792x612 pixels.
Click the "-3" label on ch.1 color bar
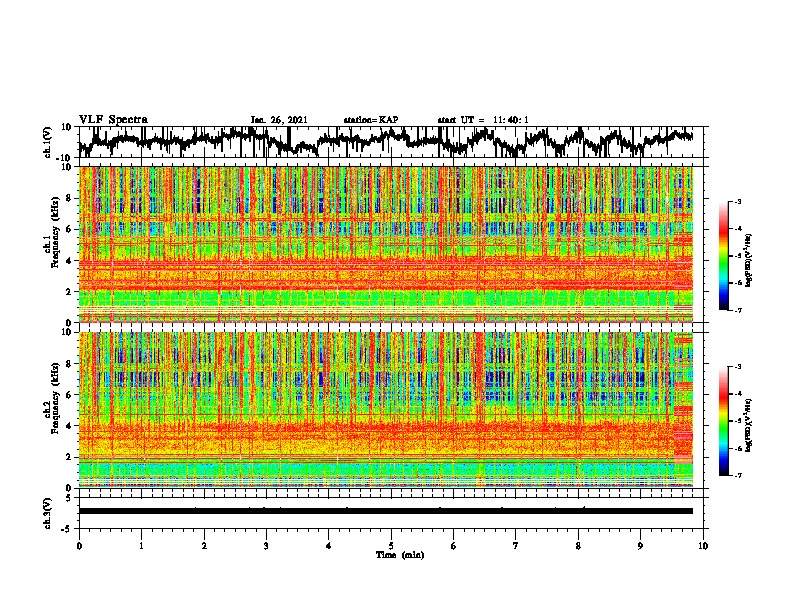click(x=738, y=202)
